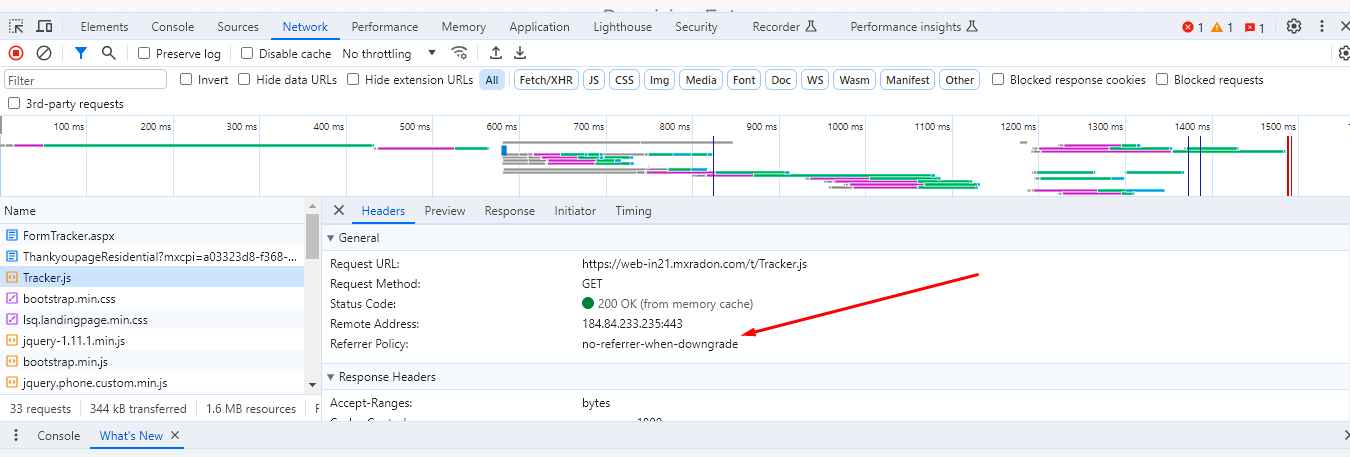The height and width of the screenshot is (457, 1350).
Task: Close the request details pane
Action: [x=338, y=211]
